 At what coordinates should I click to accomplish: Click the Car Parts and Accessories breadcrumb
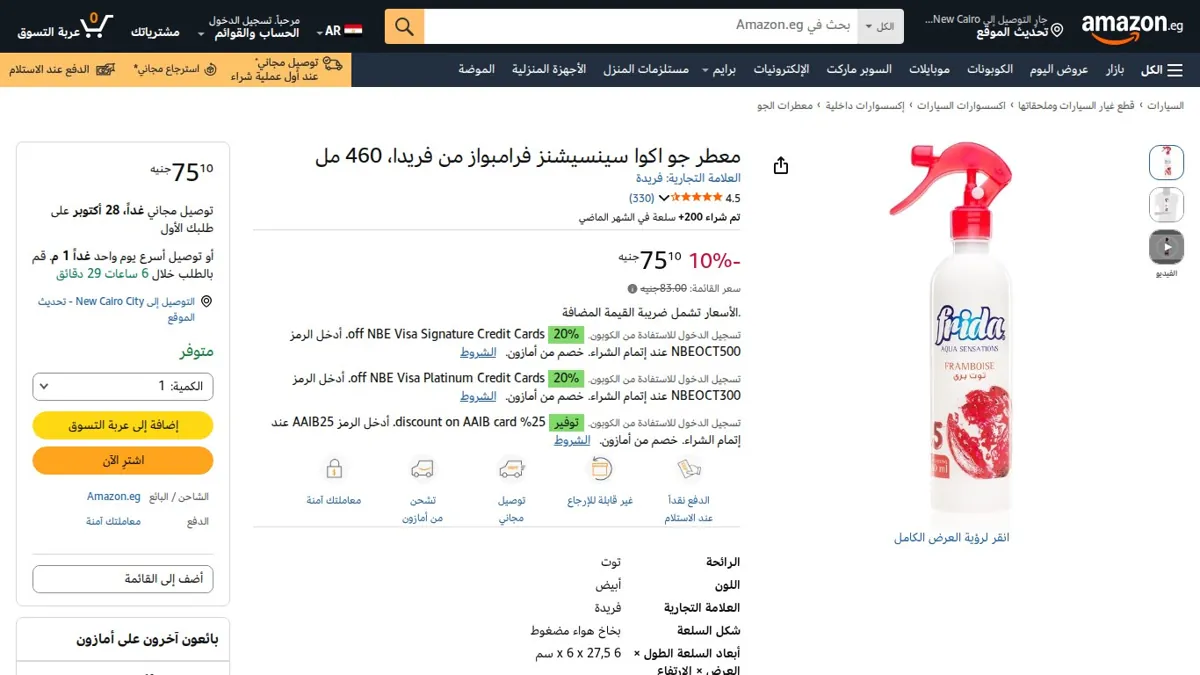coord(1076,105)
